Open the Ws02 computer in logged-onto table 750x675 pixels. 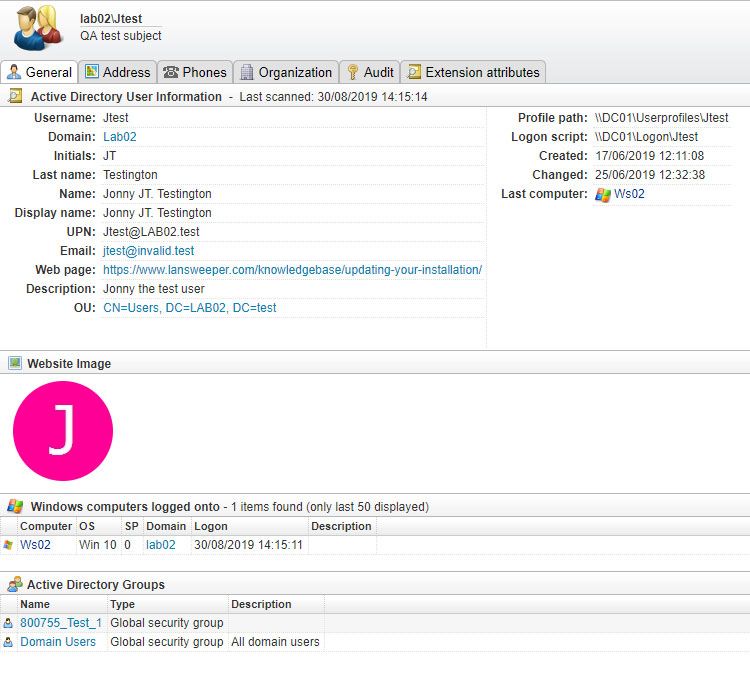click(35, 545)
